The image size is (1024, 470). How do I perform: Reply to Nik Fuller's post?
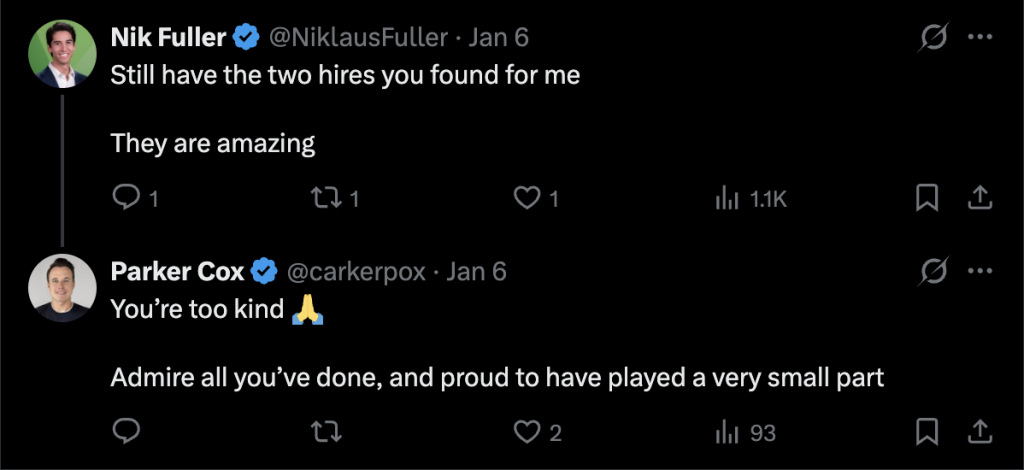coord(125,199)
